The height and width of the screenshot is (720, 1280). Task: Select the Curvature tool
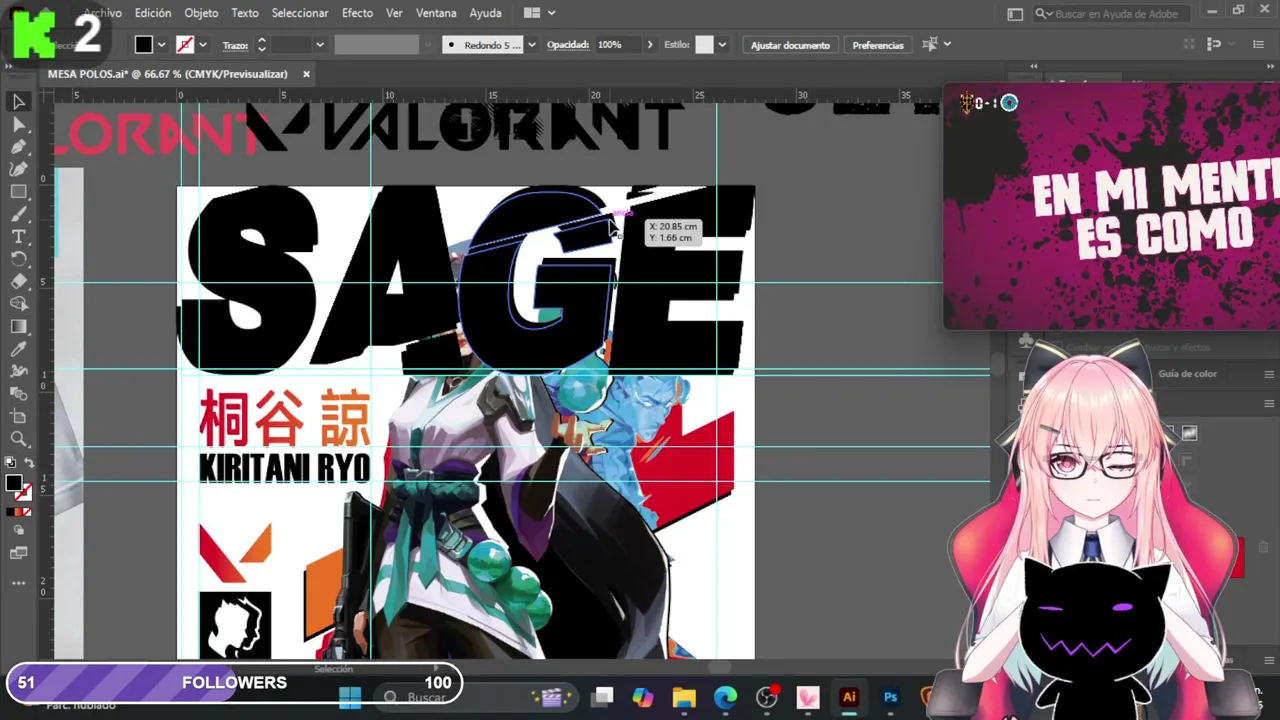[x=18, y=169]
